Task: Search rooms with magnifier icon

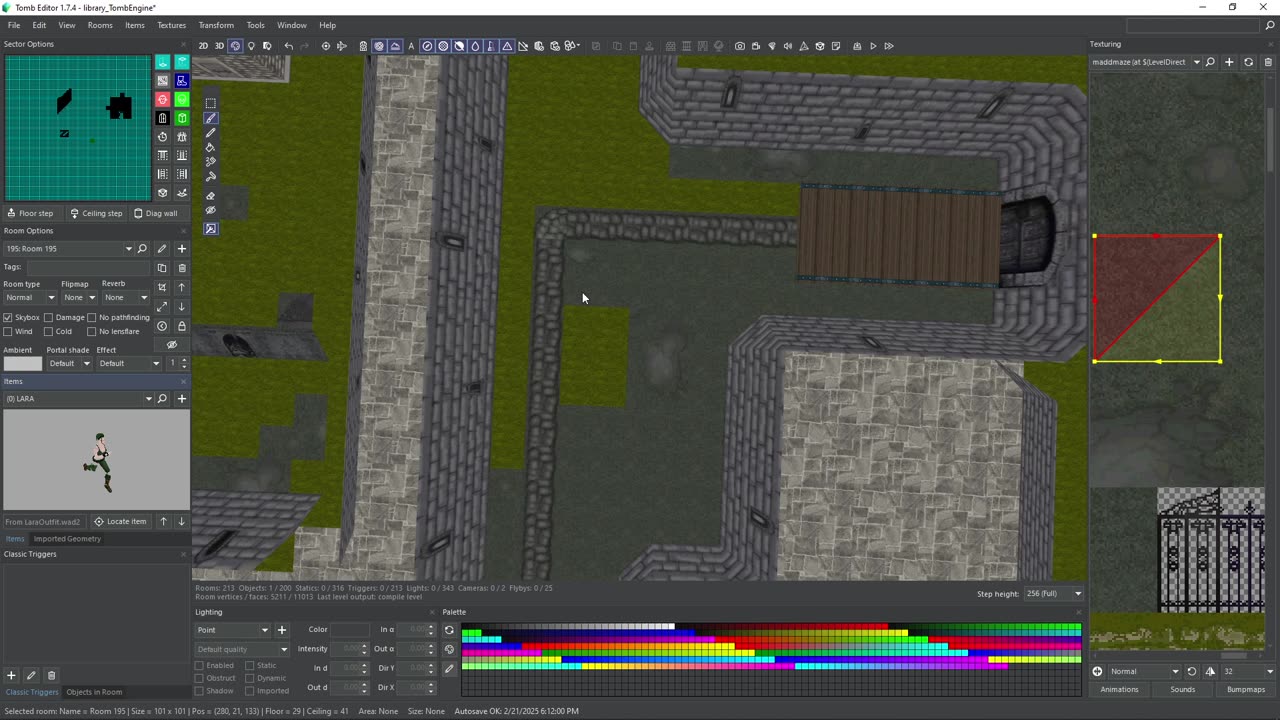Action: point(142,248)
